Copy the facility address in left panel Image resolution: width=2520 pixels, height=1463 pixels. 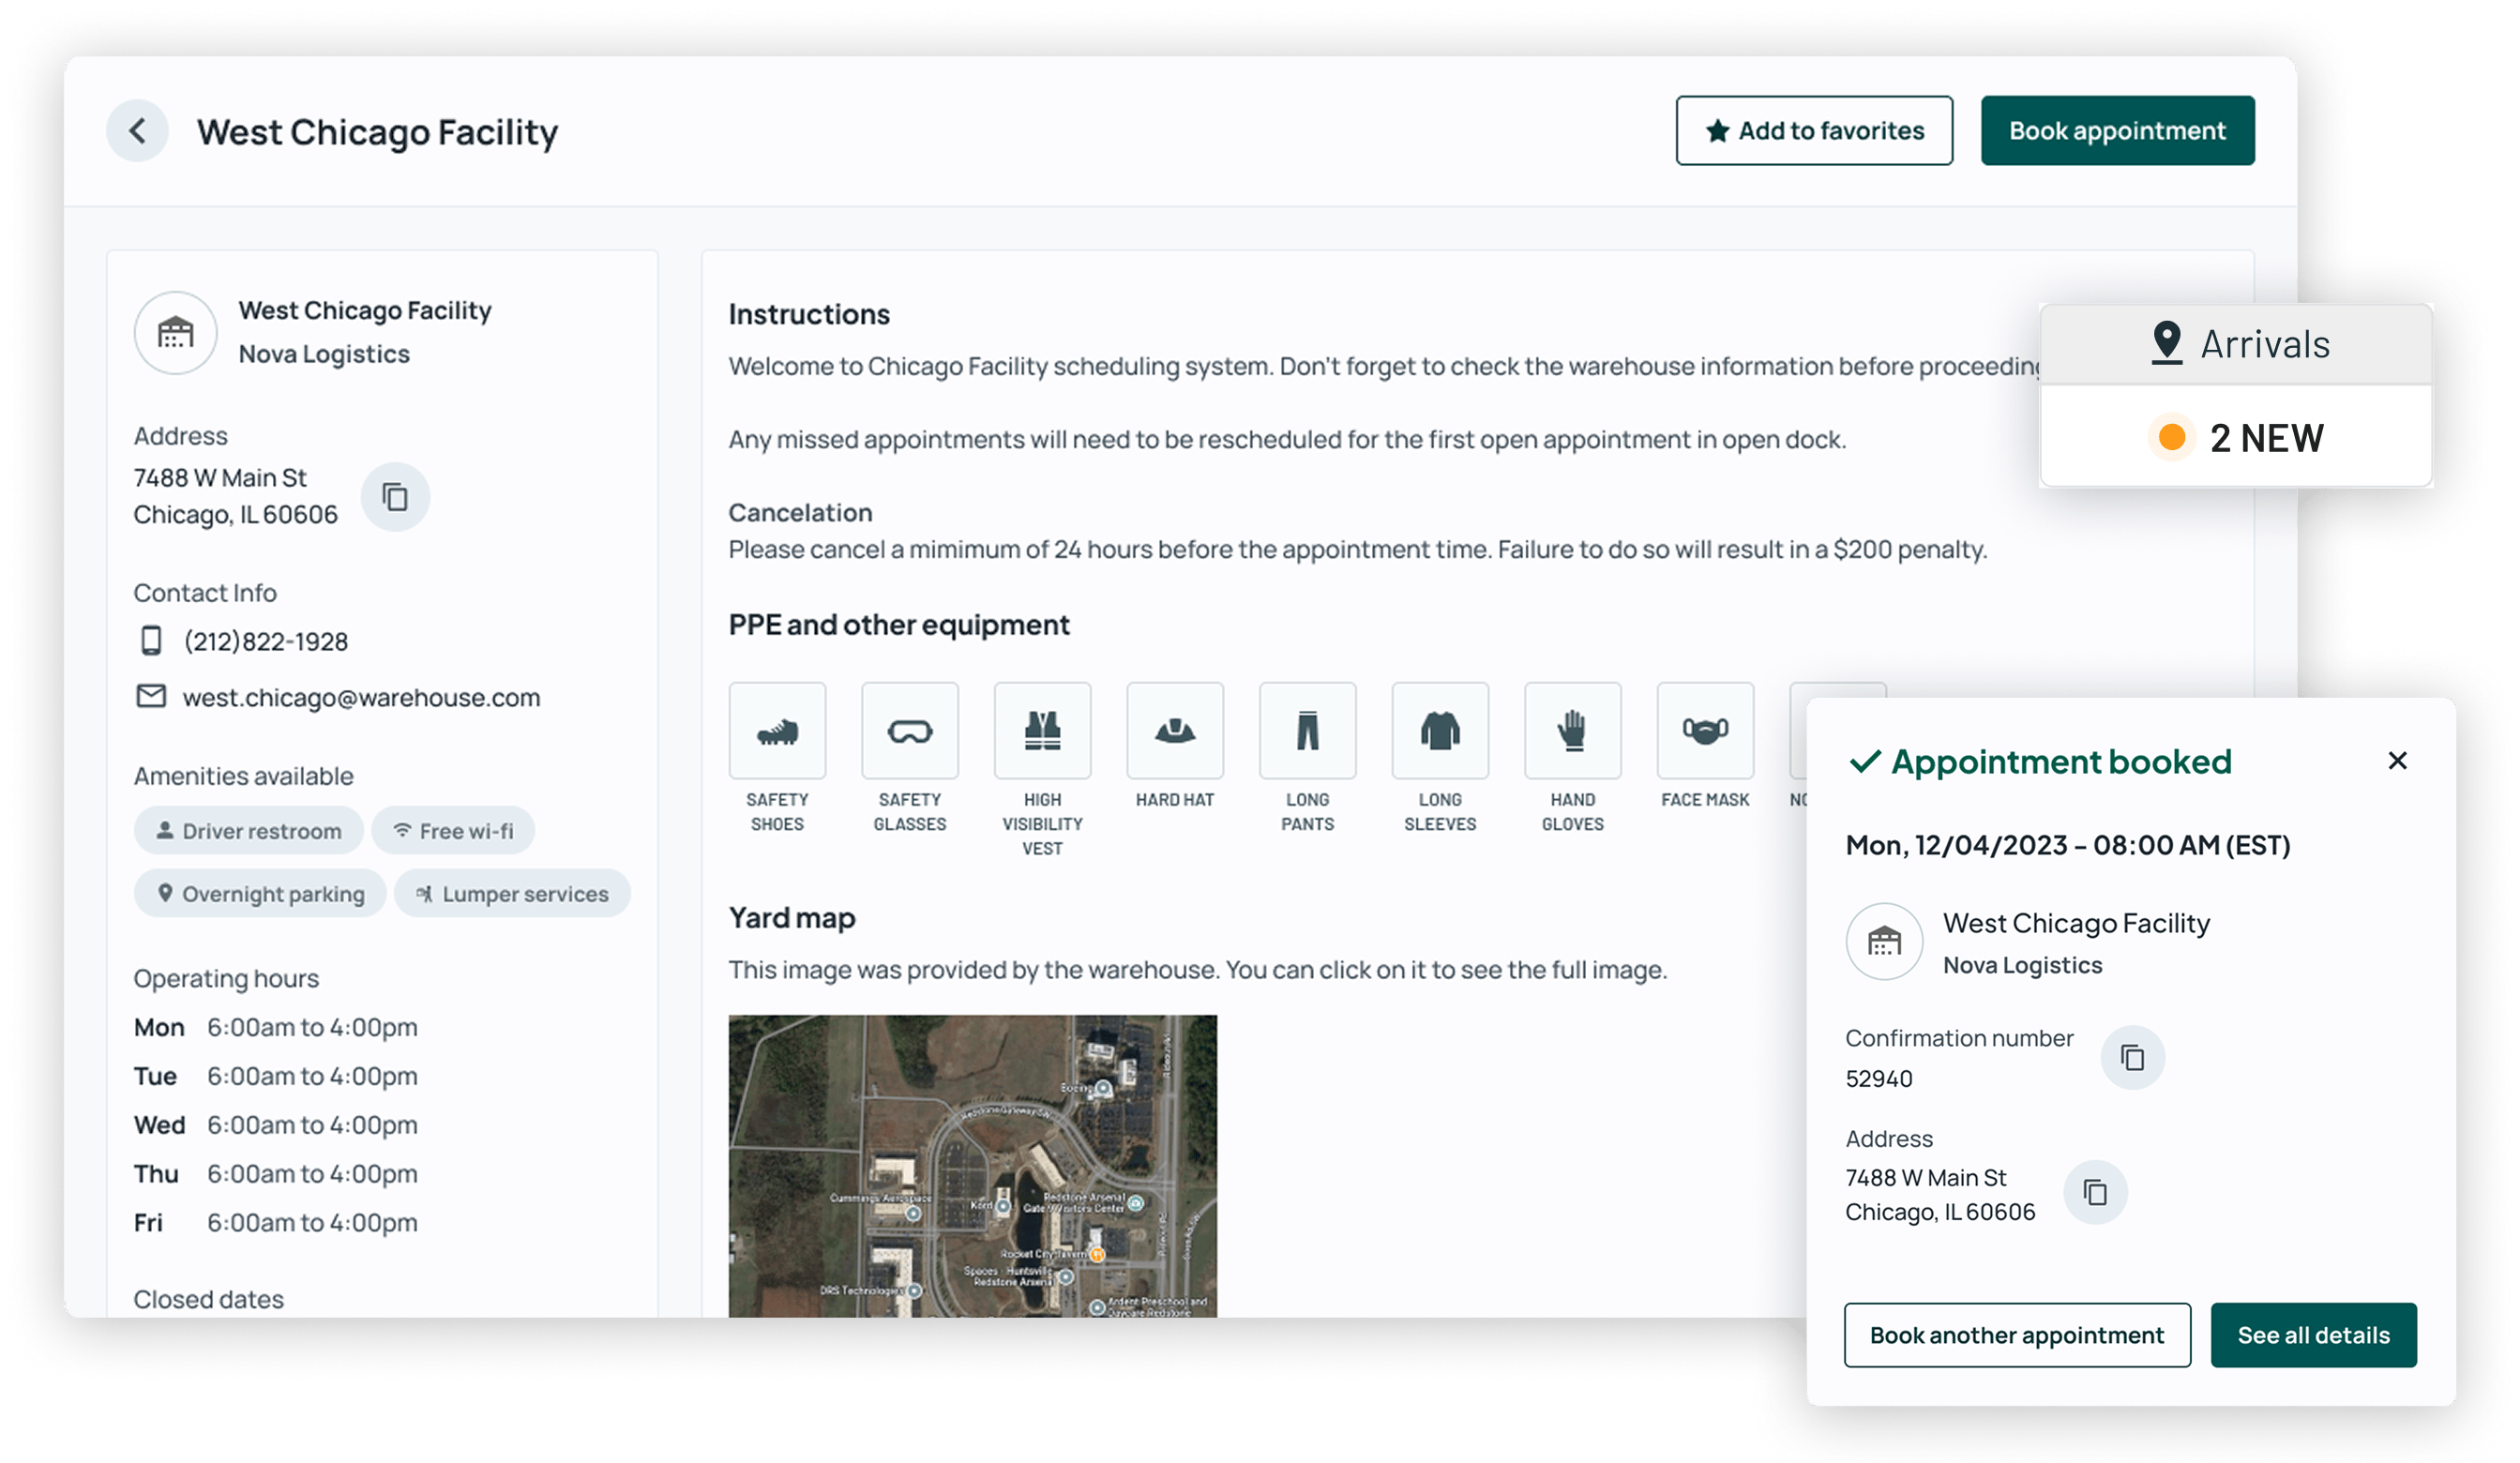(395, 496)
